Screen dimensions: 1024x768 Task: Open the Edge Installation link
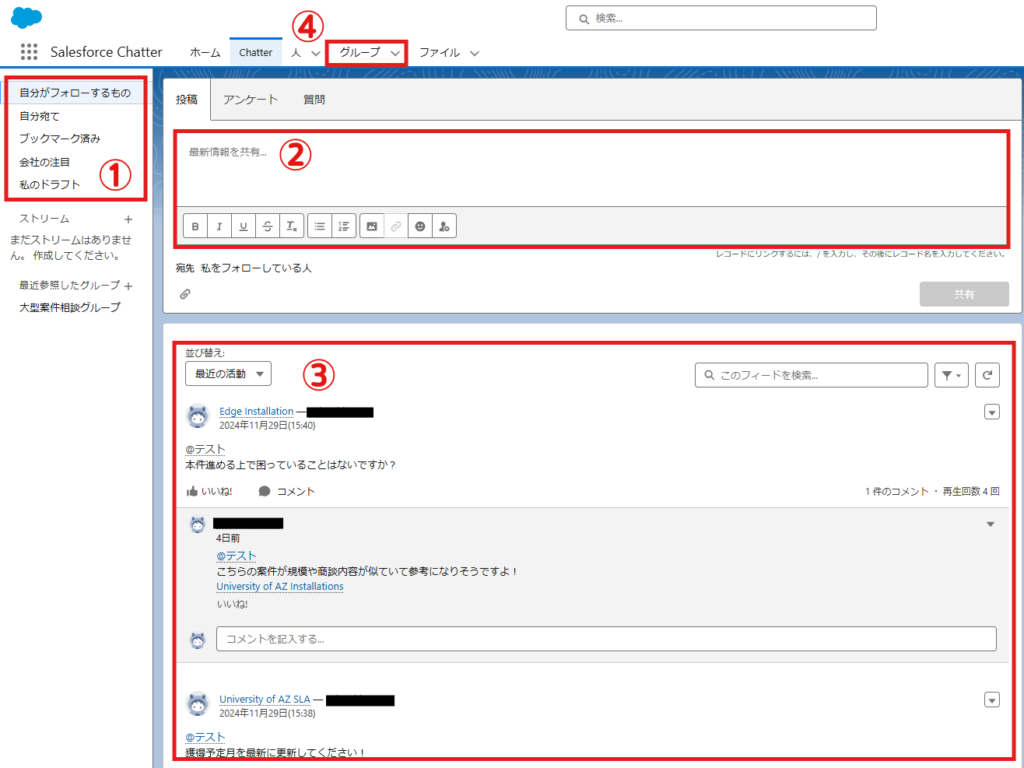[256, 411]
